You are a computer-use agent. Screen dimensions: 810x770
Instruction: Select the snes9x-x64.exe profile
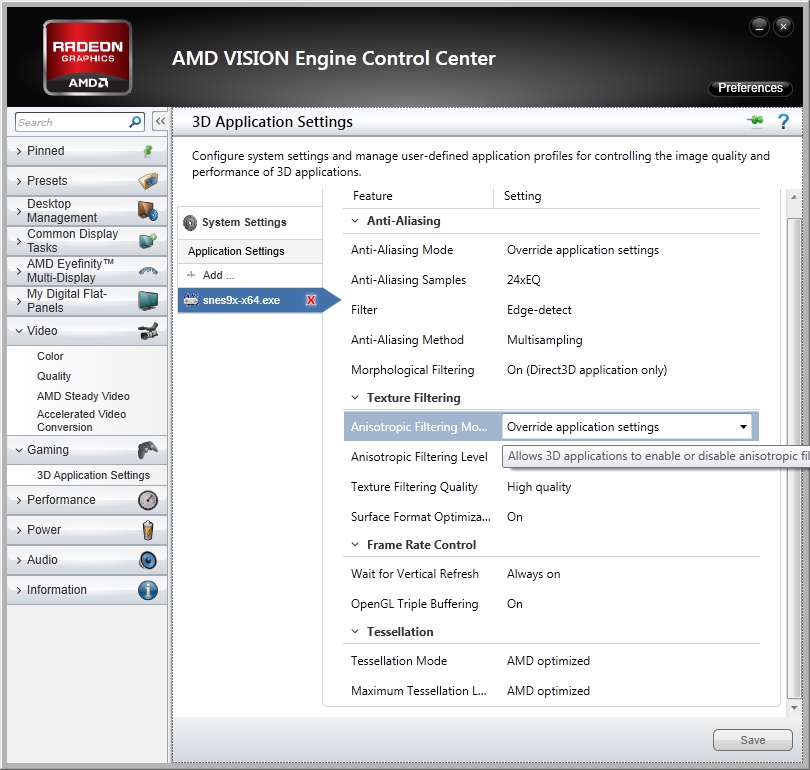coord(250,300)
